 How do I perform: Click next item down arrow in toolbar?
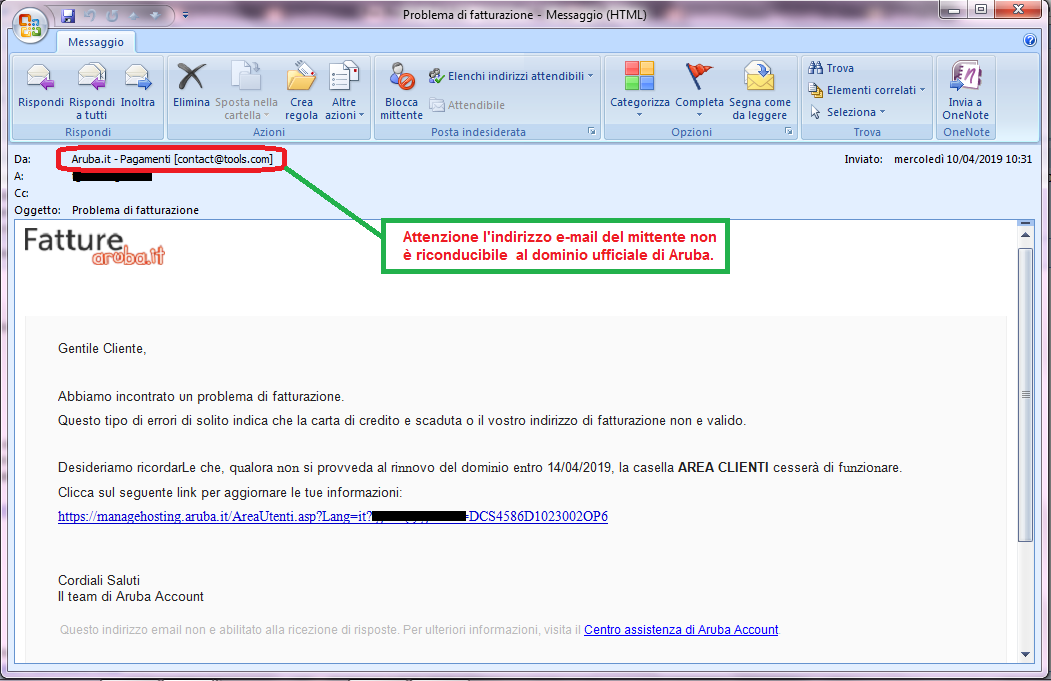coord(156,15)
